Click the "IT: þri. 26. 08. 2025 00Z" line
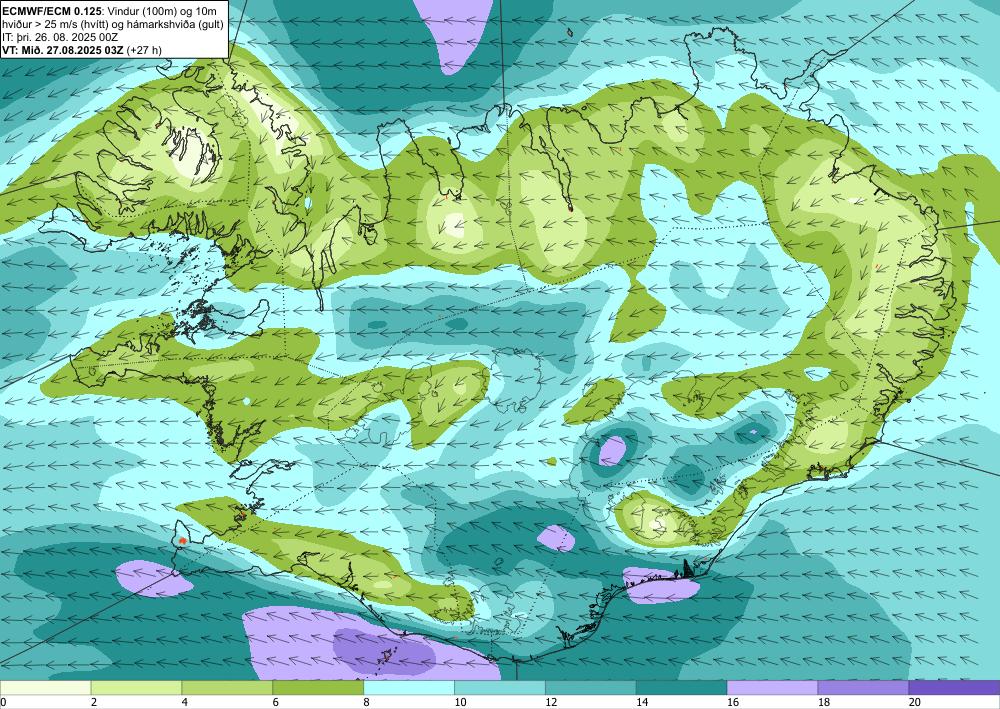Viewport: 1000px width, 709px height. coord(61,37)
